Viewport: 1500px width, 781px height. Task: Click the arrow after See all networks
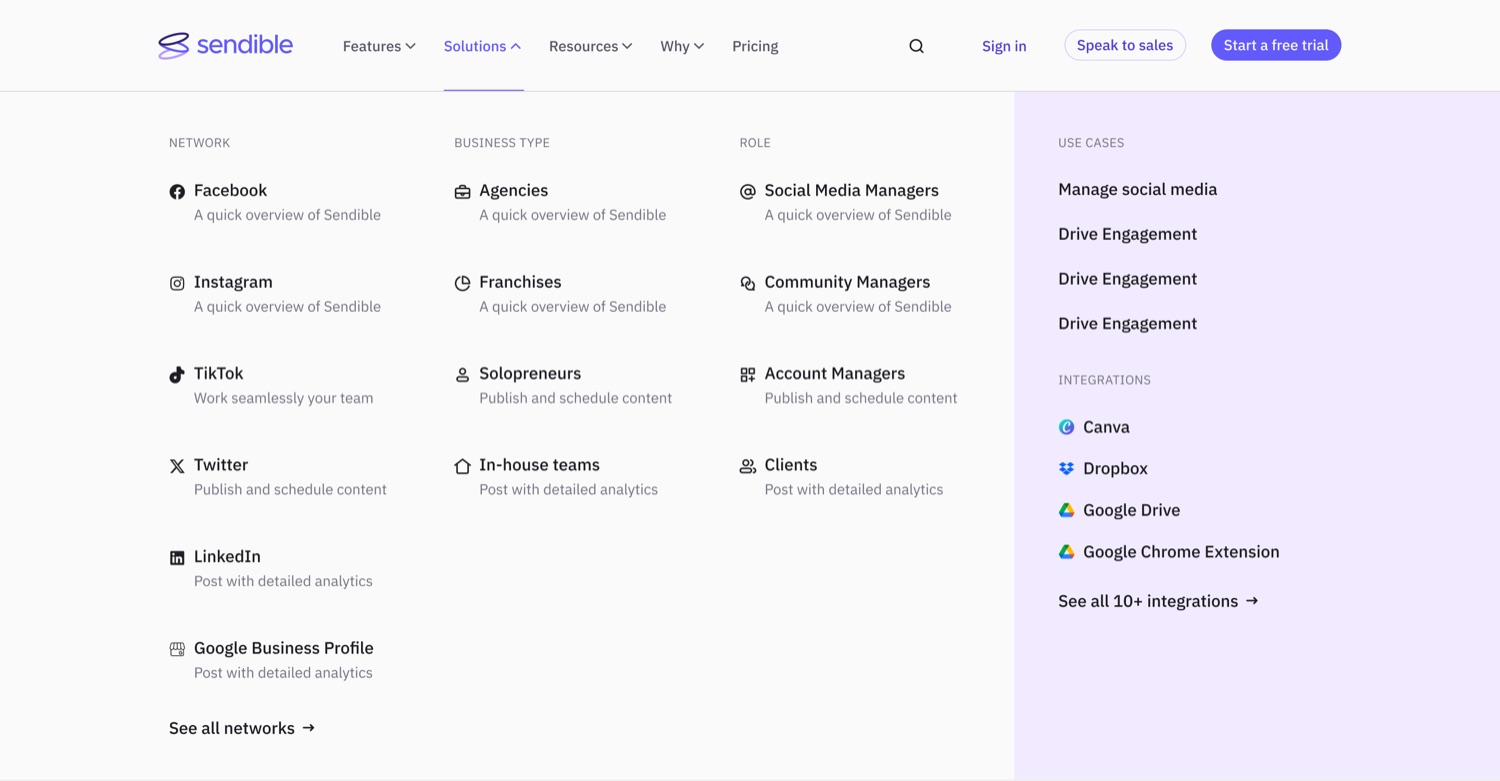coord(309,728)
